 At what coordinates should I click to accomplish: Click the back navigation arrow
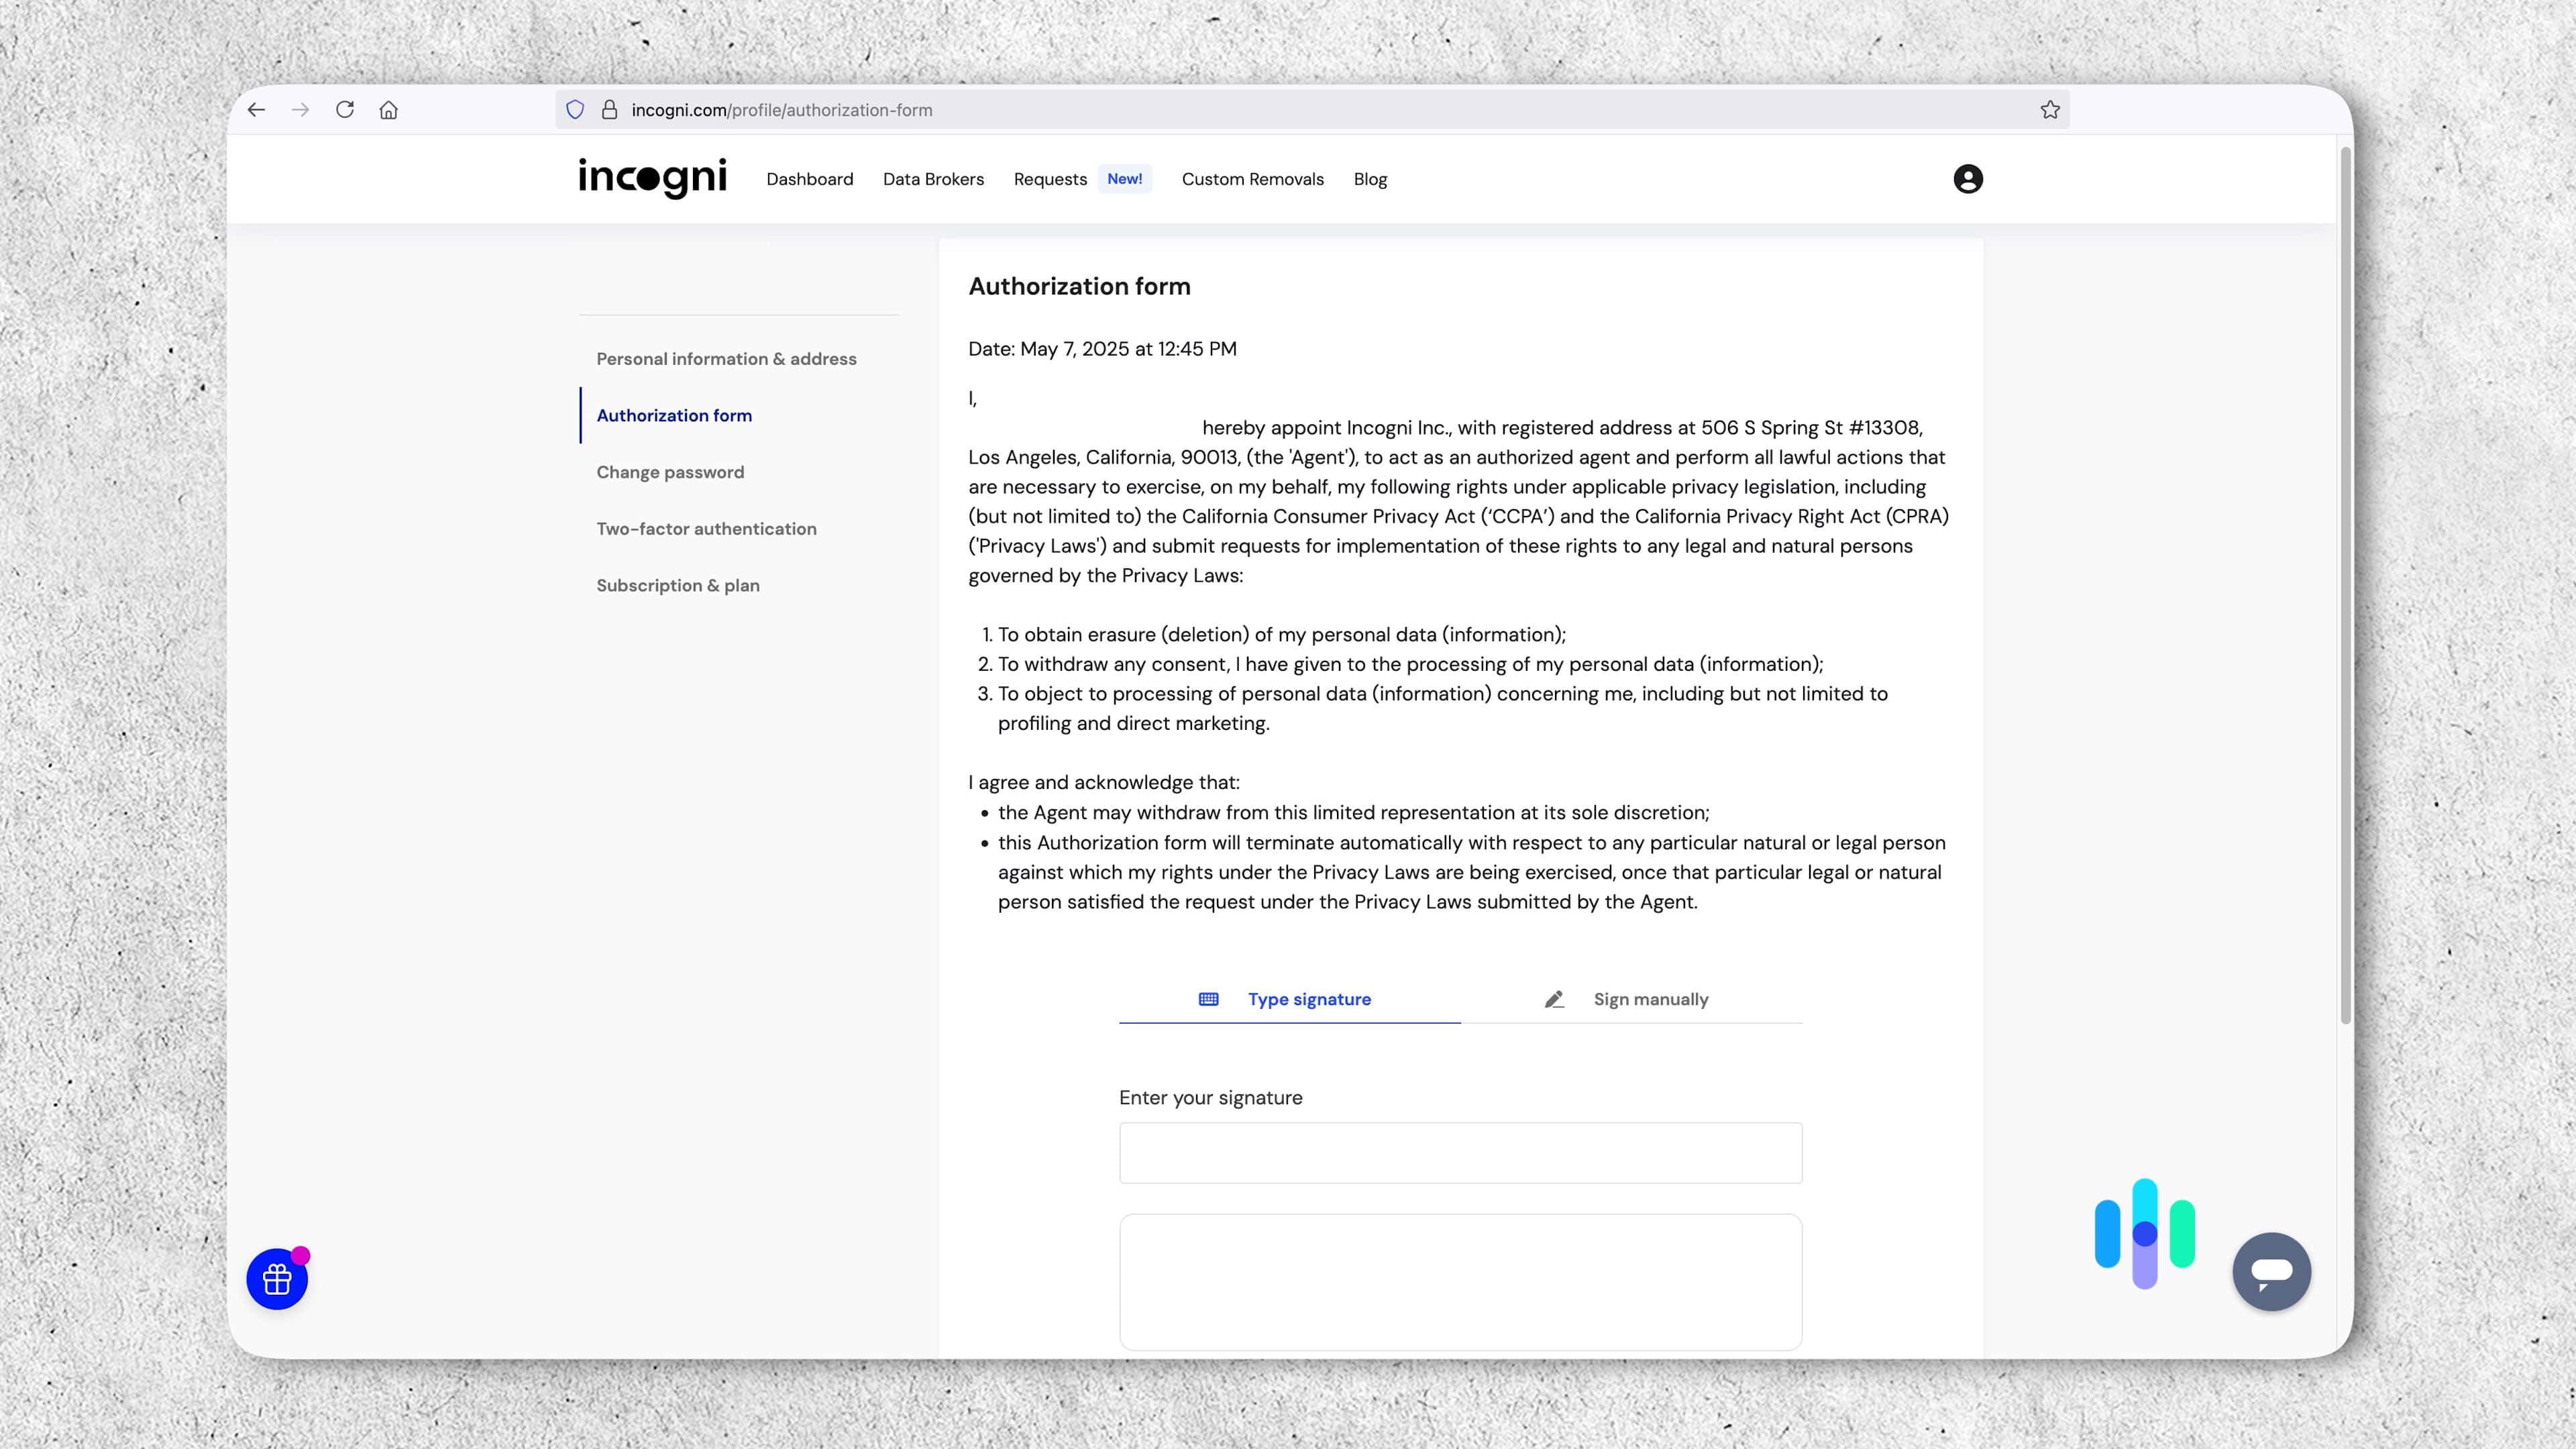coord(257,110)
